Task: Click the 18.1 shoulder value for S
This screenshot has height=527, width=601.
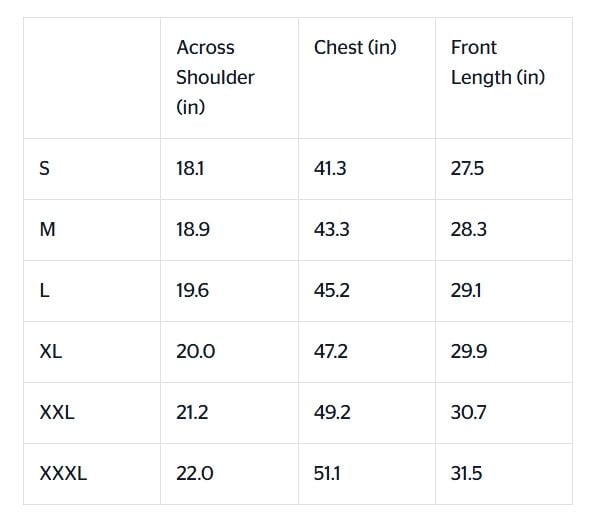Action: (190, 168)
